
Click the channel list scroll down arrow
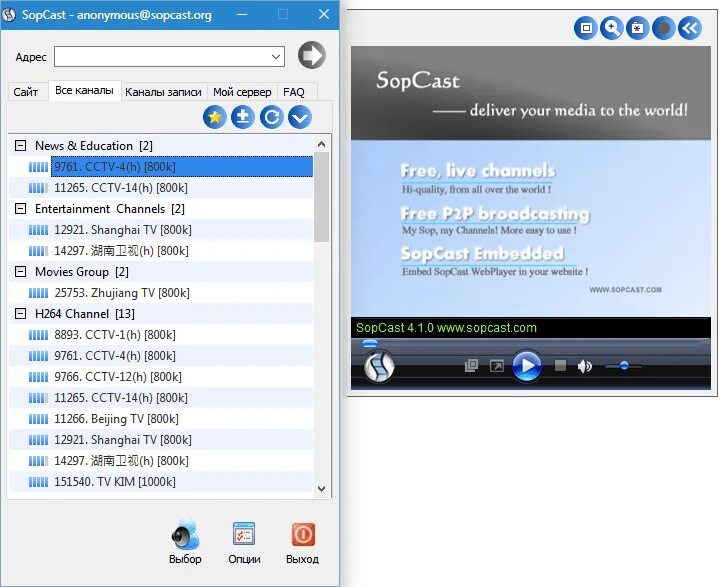tap(321, 489)
